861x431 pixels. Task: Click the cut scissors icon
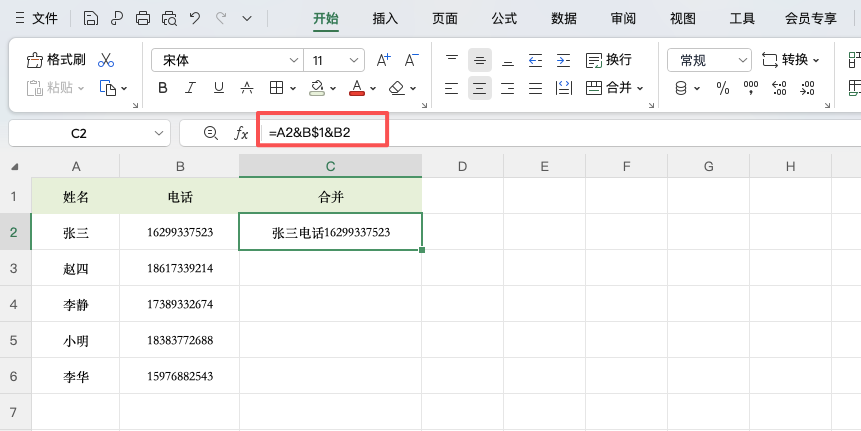click(x=106, y=60)
